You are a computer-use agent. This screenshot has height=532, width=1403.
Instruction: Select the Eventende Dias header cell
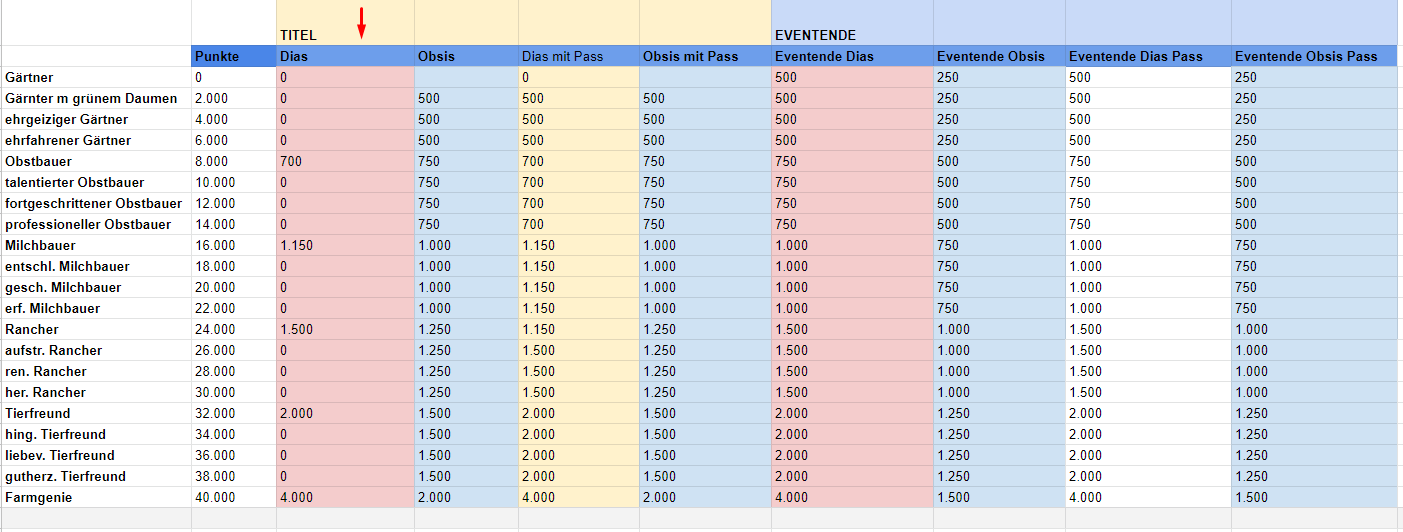852,56
